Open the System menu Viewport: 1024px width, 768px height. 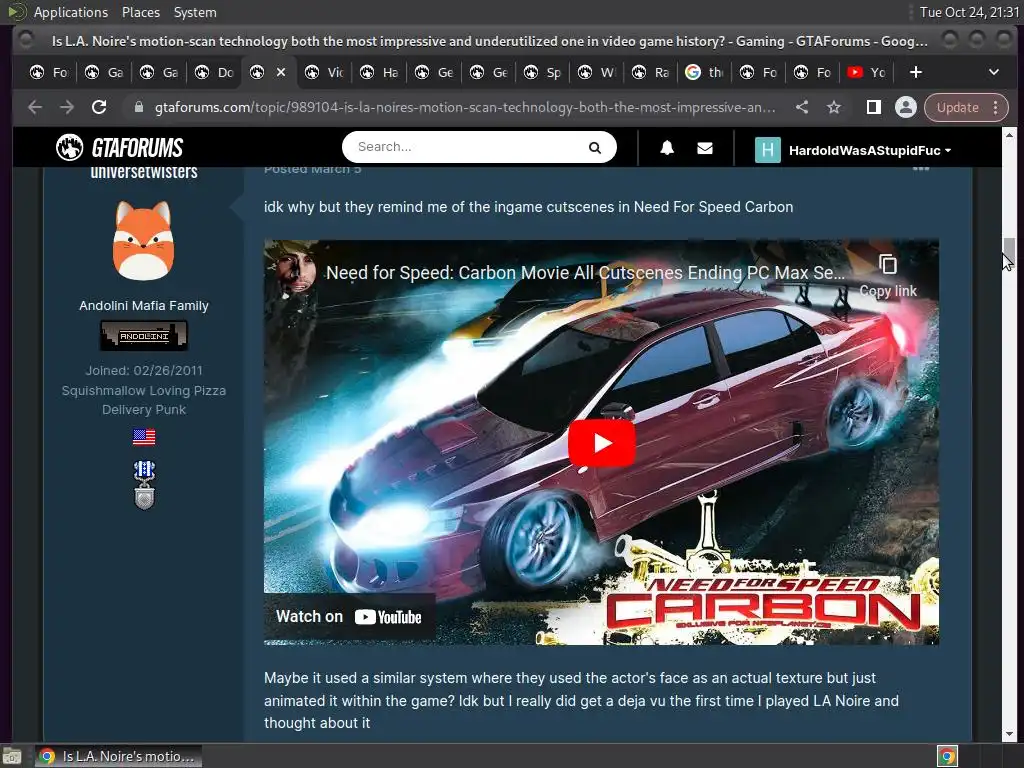pyautogui.click(x=195, y=12)
